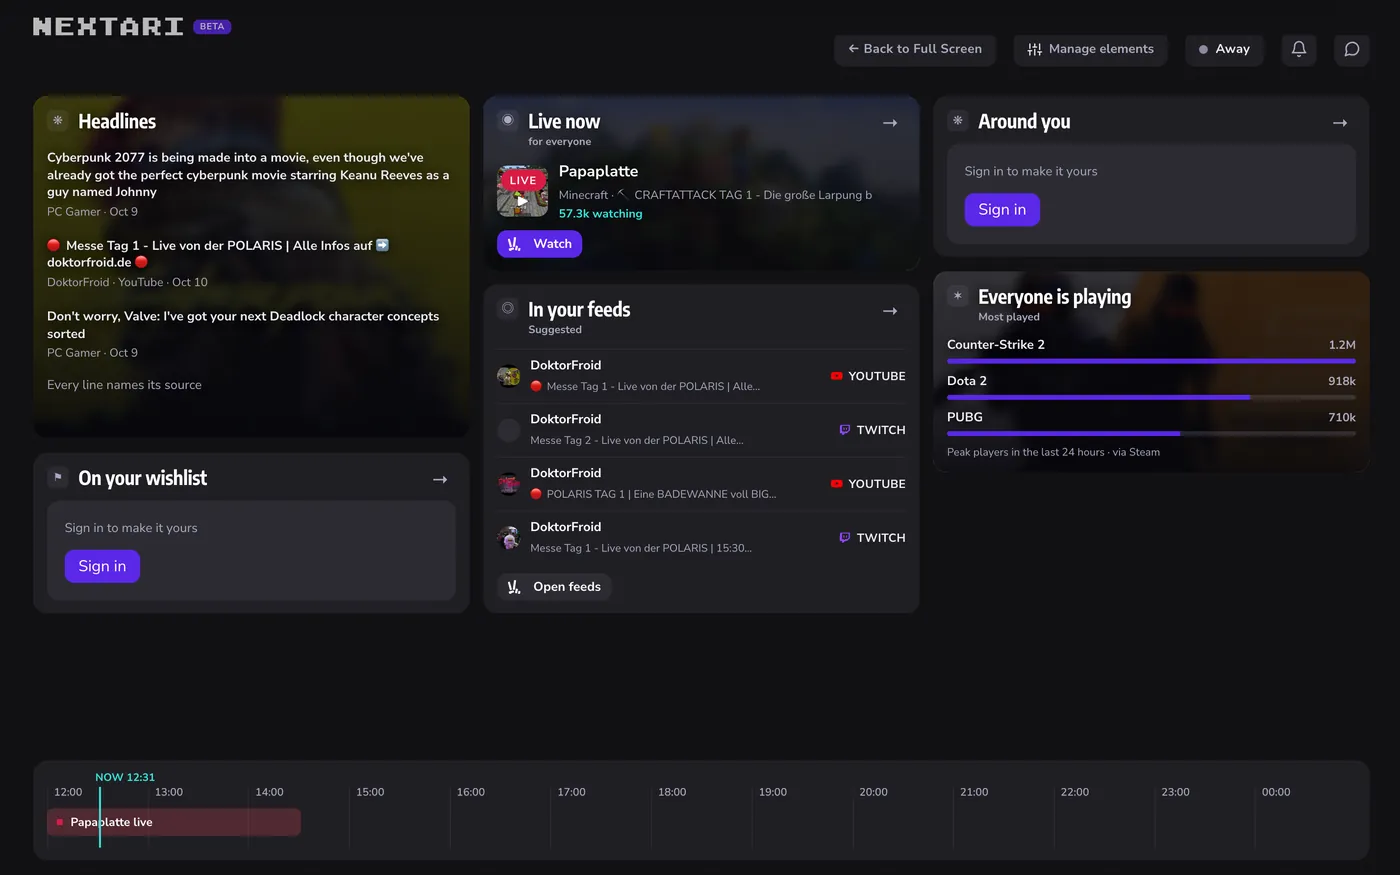Click the Dota 2 player bar
The width and height of the screenshot is (1400, 875).
coord(1151,397)
